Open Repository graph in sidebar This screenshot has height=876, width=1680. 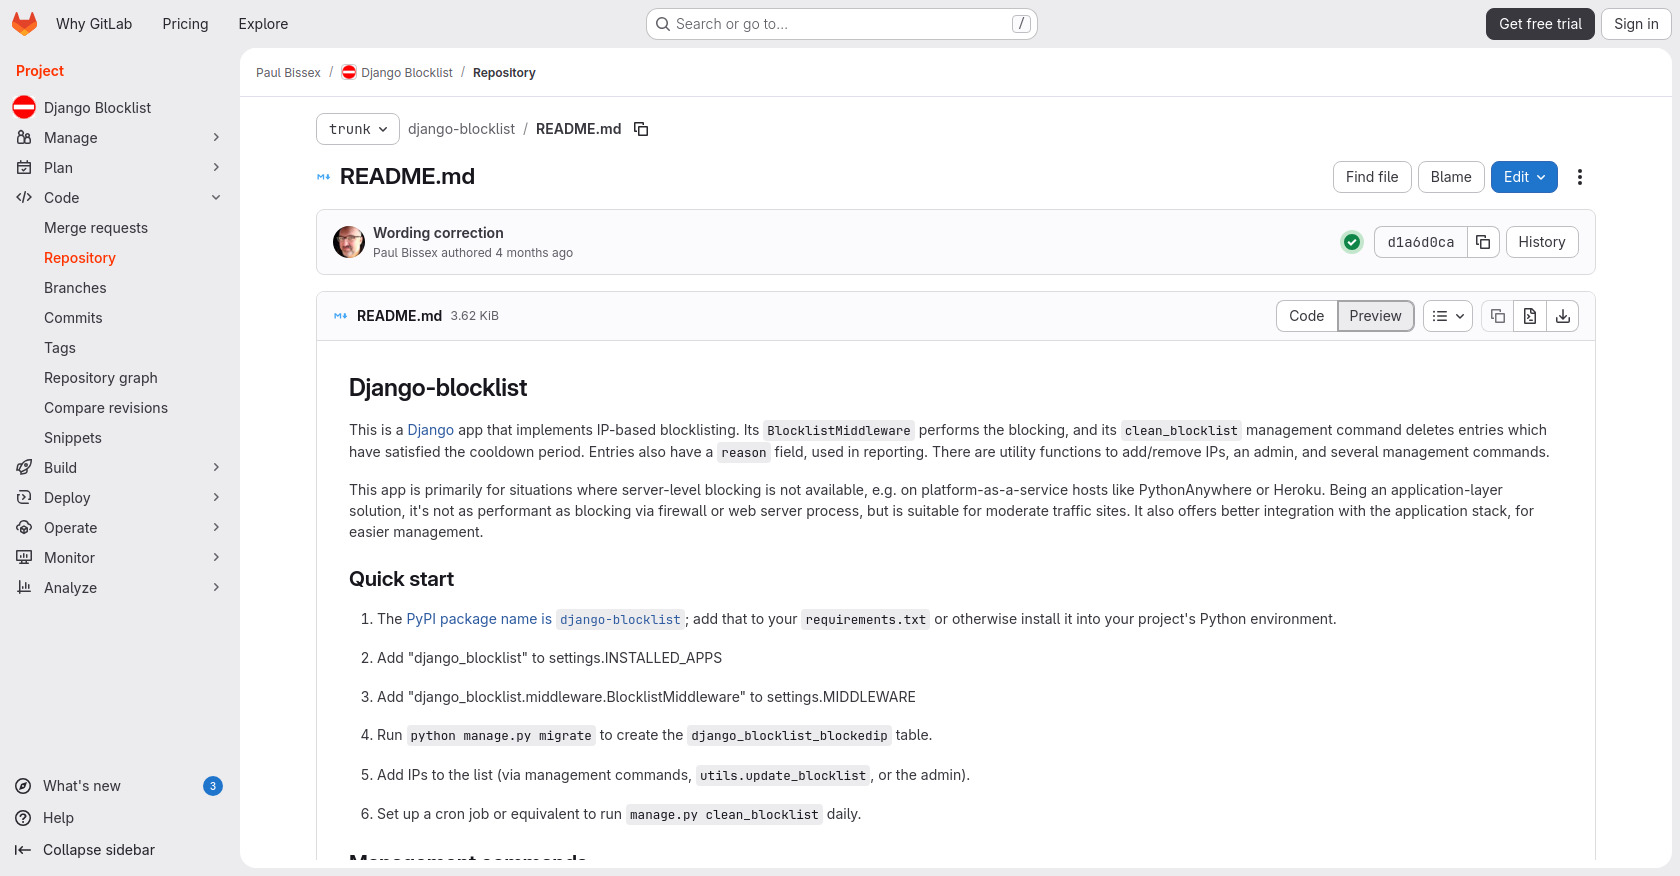[x=101, y=378]
